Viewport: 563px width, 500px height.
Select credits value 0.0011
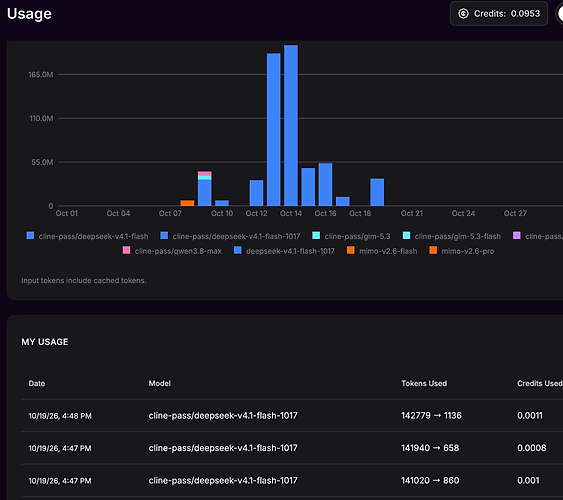(x=530, y=416)
